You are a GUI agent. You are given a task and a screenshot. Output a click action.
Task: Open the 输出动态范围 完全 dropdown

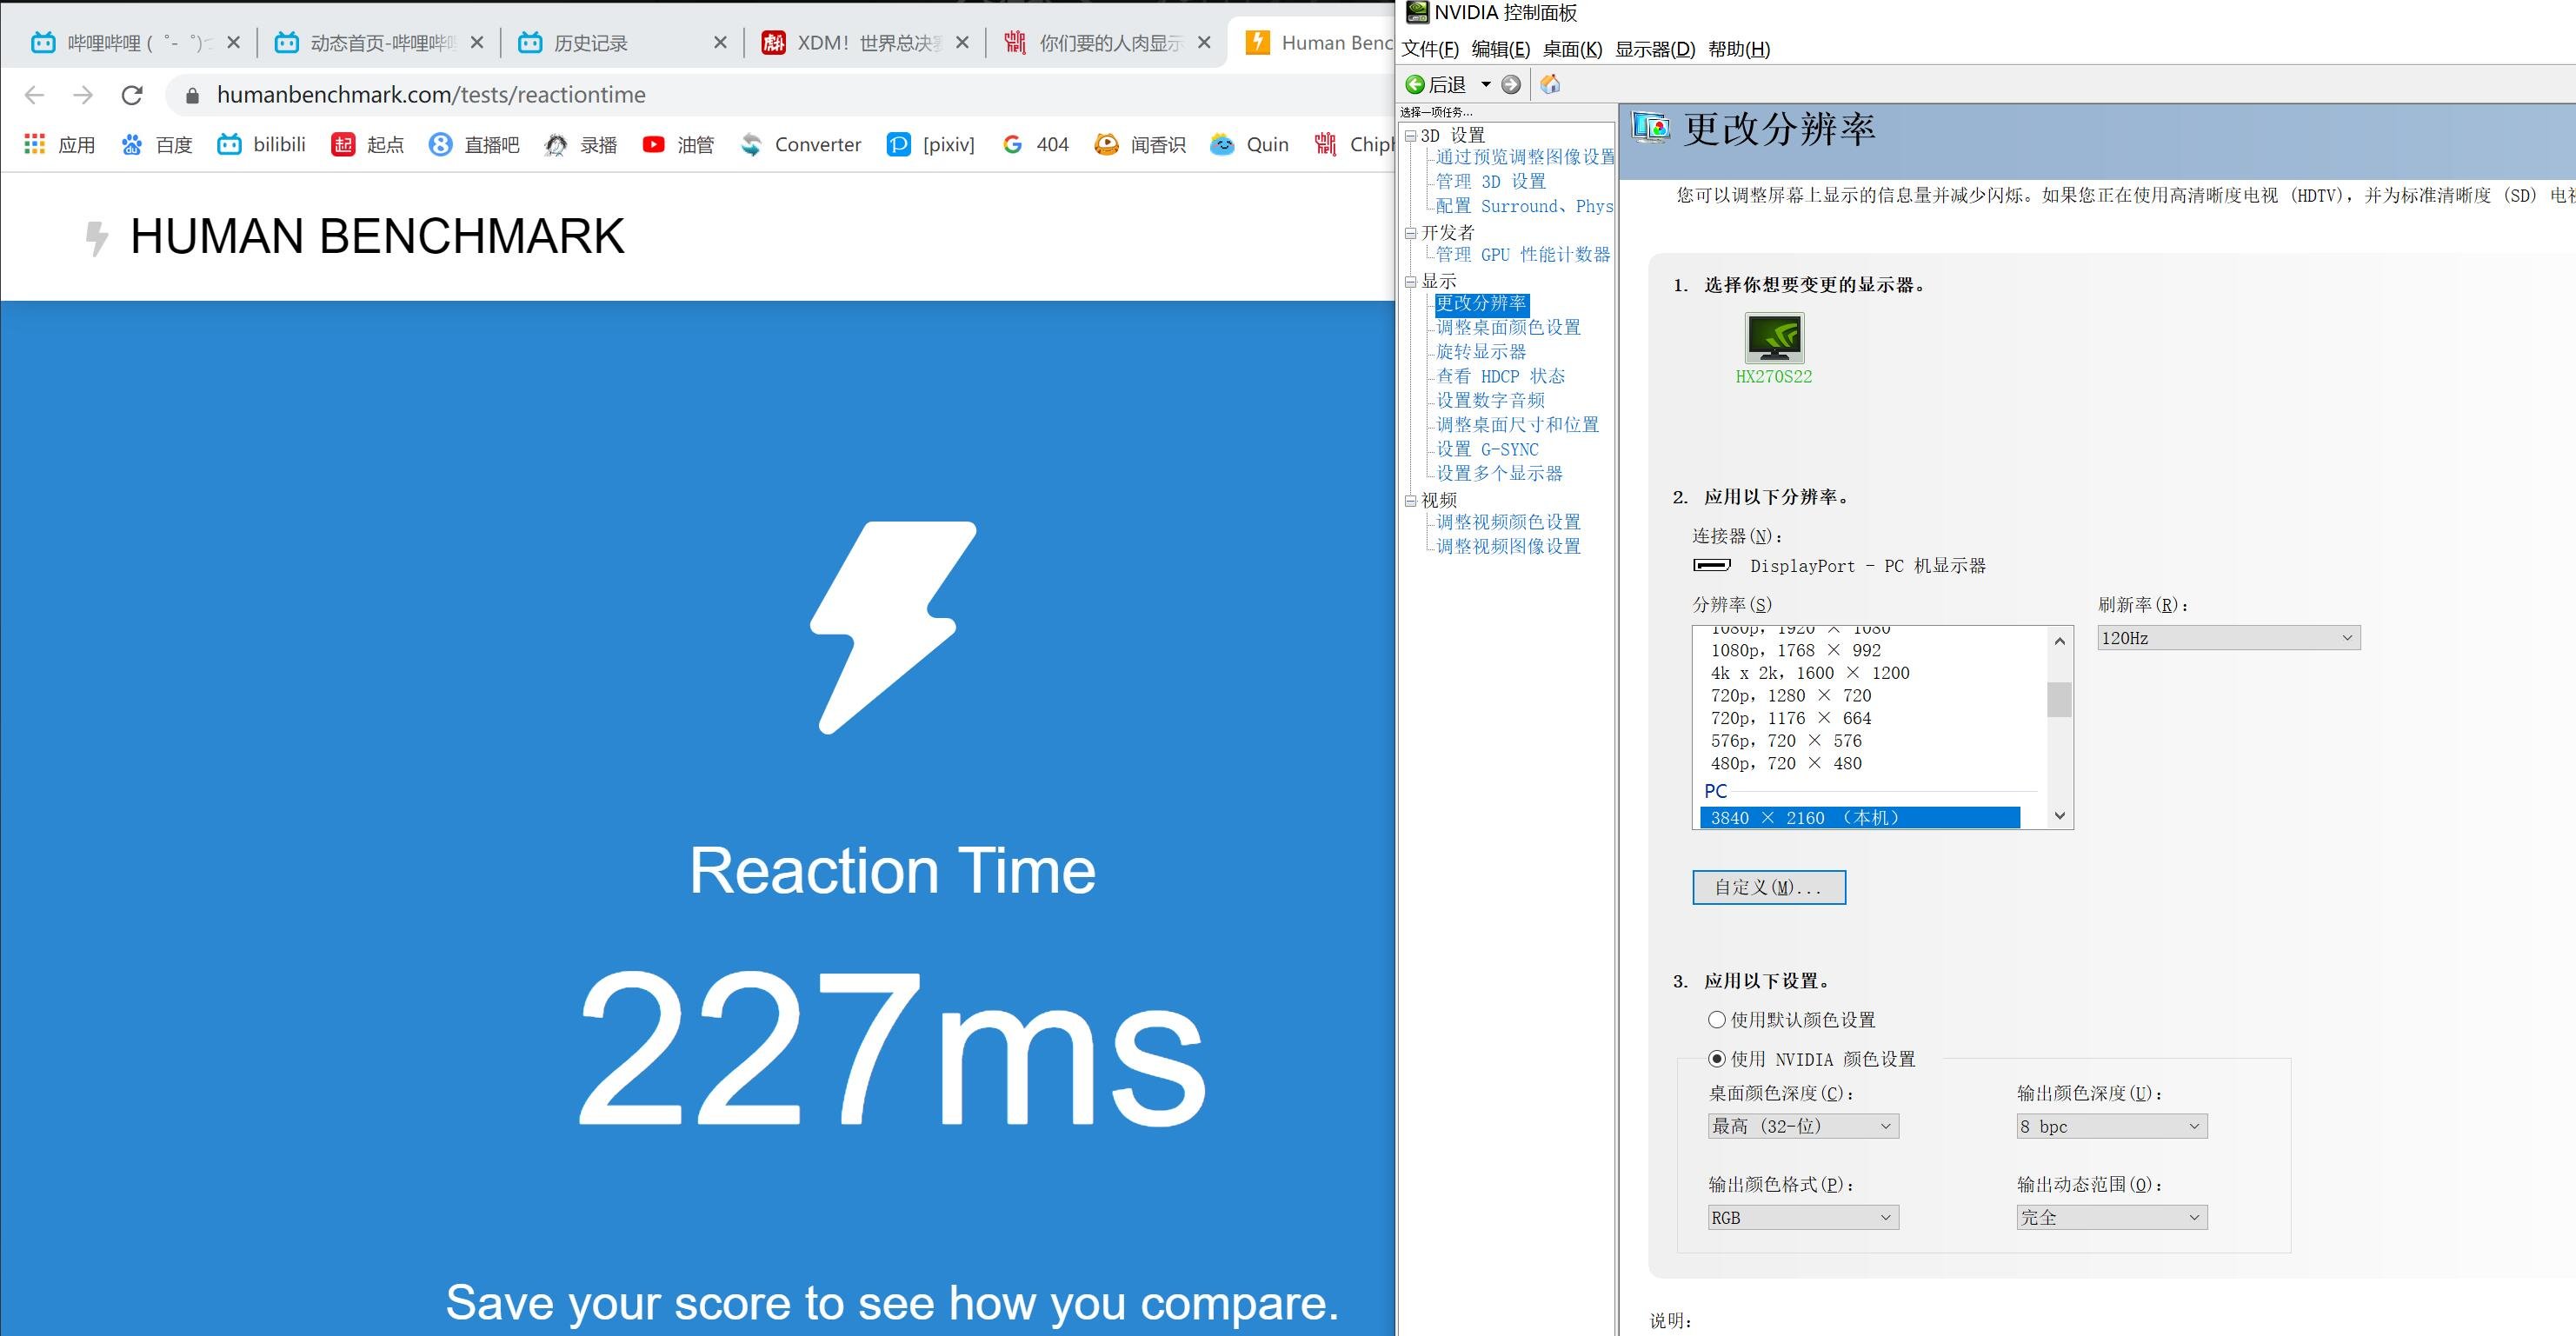point(2111,1218)
